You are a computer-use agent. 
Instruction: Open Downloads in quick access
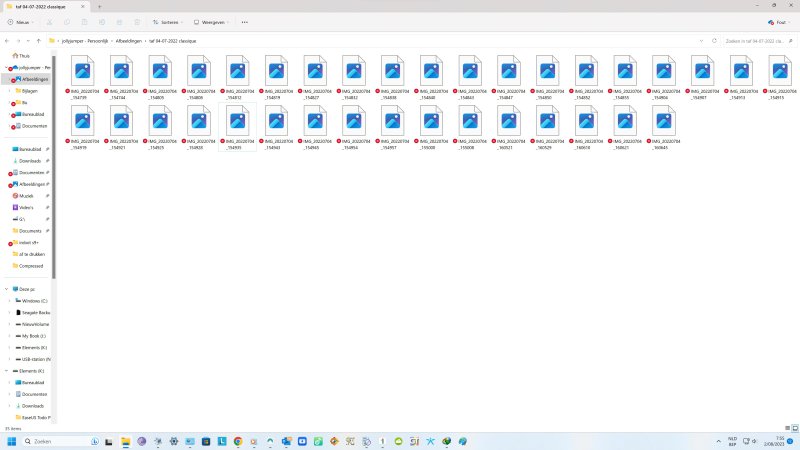(29, 160)
